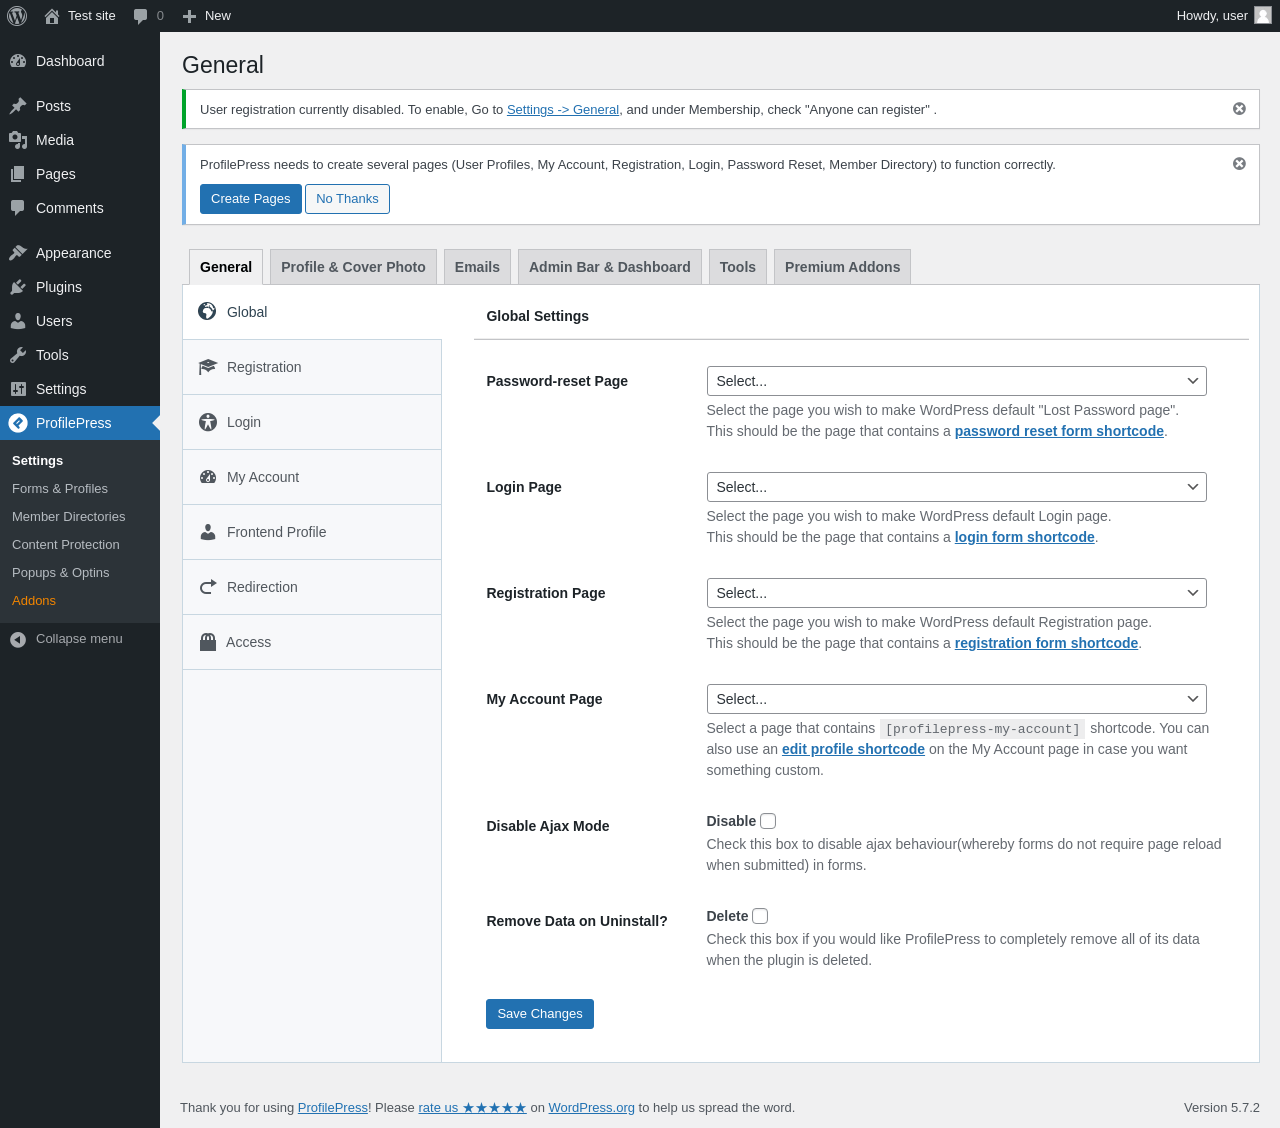Open the login form shortcode link
1280x1128 pixels.
click(x=1025, y=537)
